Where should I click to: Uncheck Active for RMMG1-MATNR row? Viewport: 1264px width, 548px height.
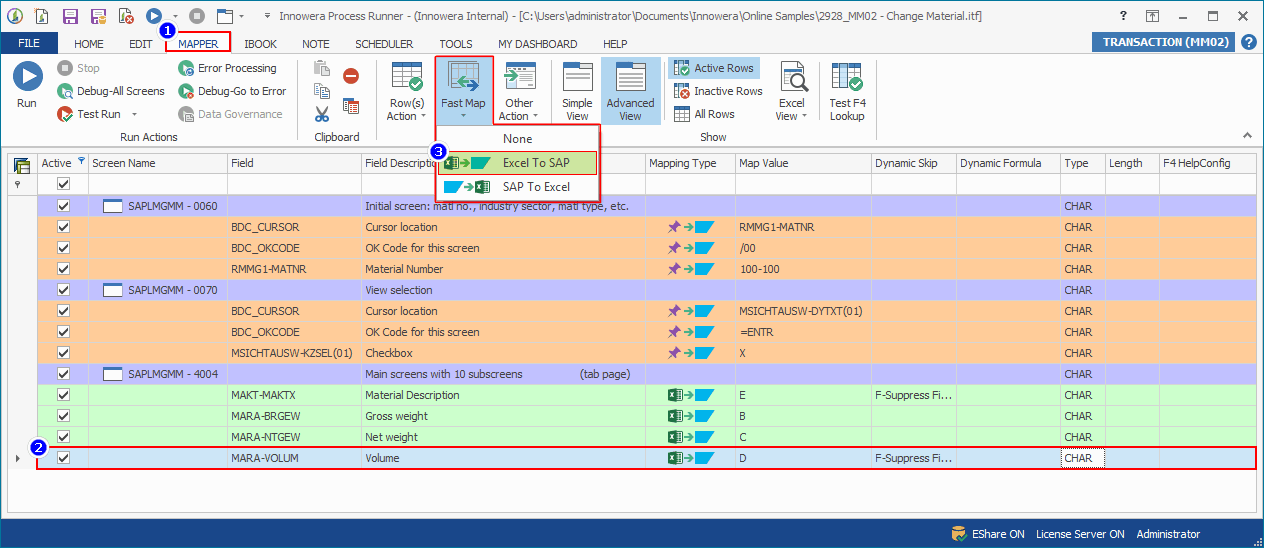[x=64, y=269]
